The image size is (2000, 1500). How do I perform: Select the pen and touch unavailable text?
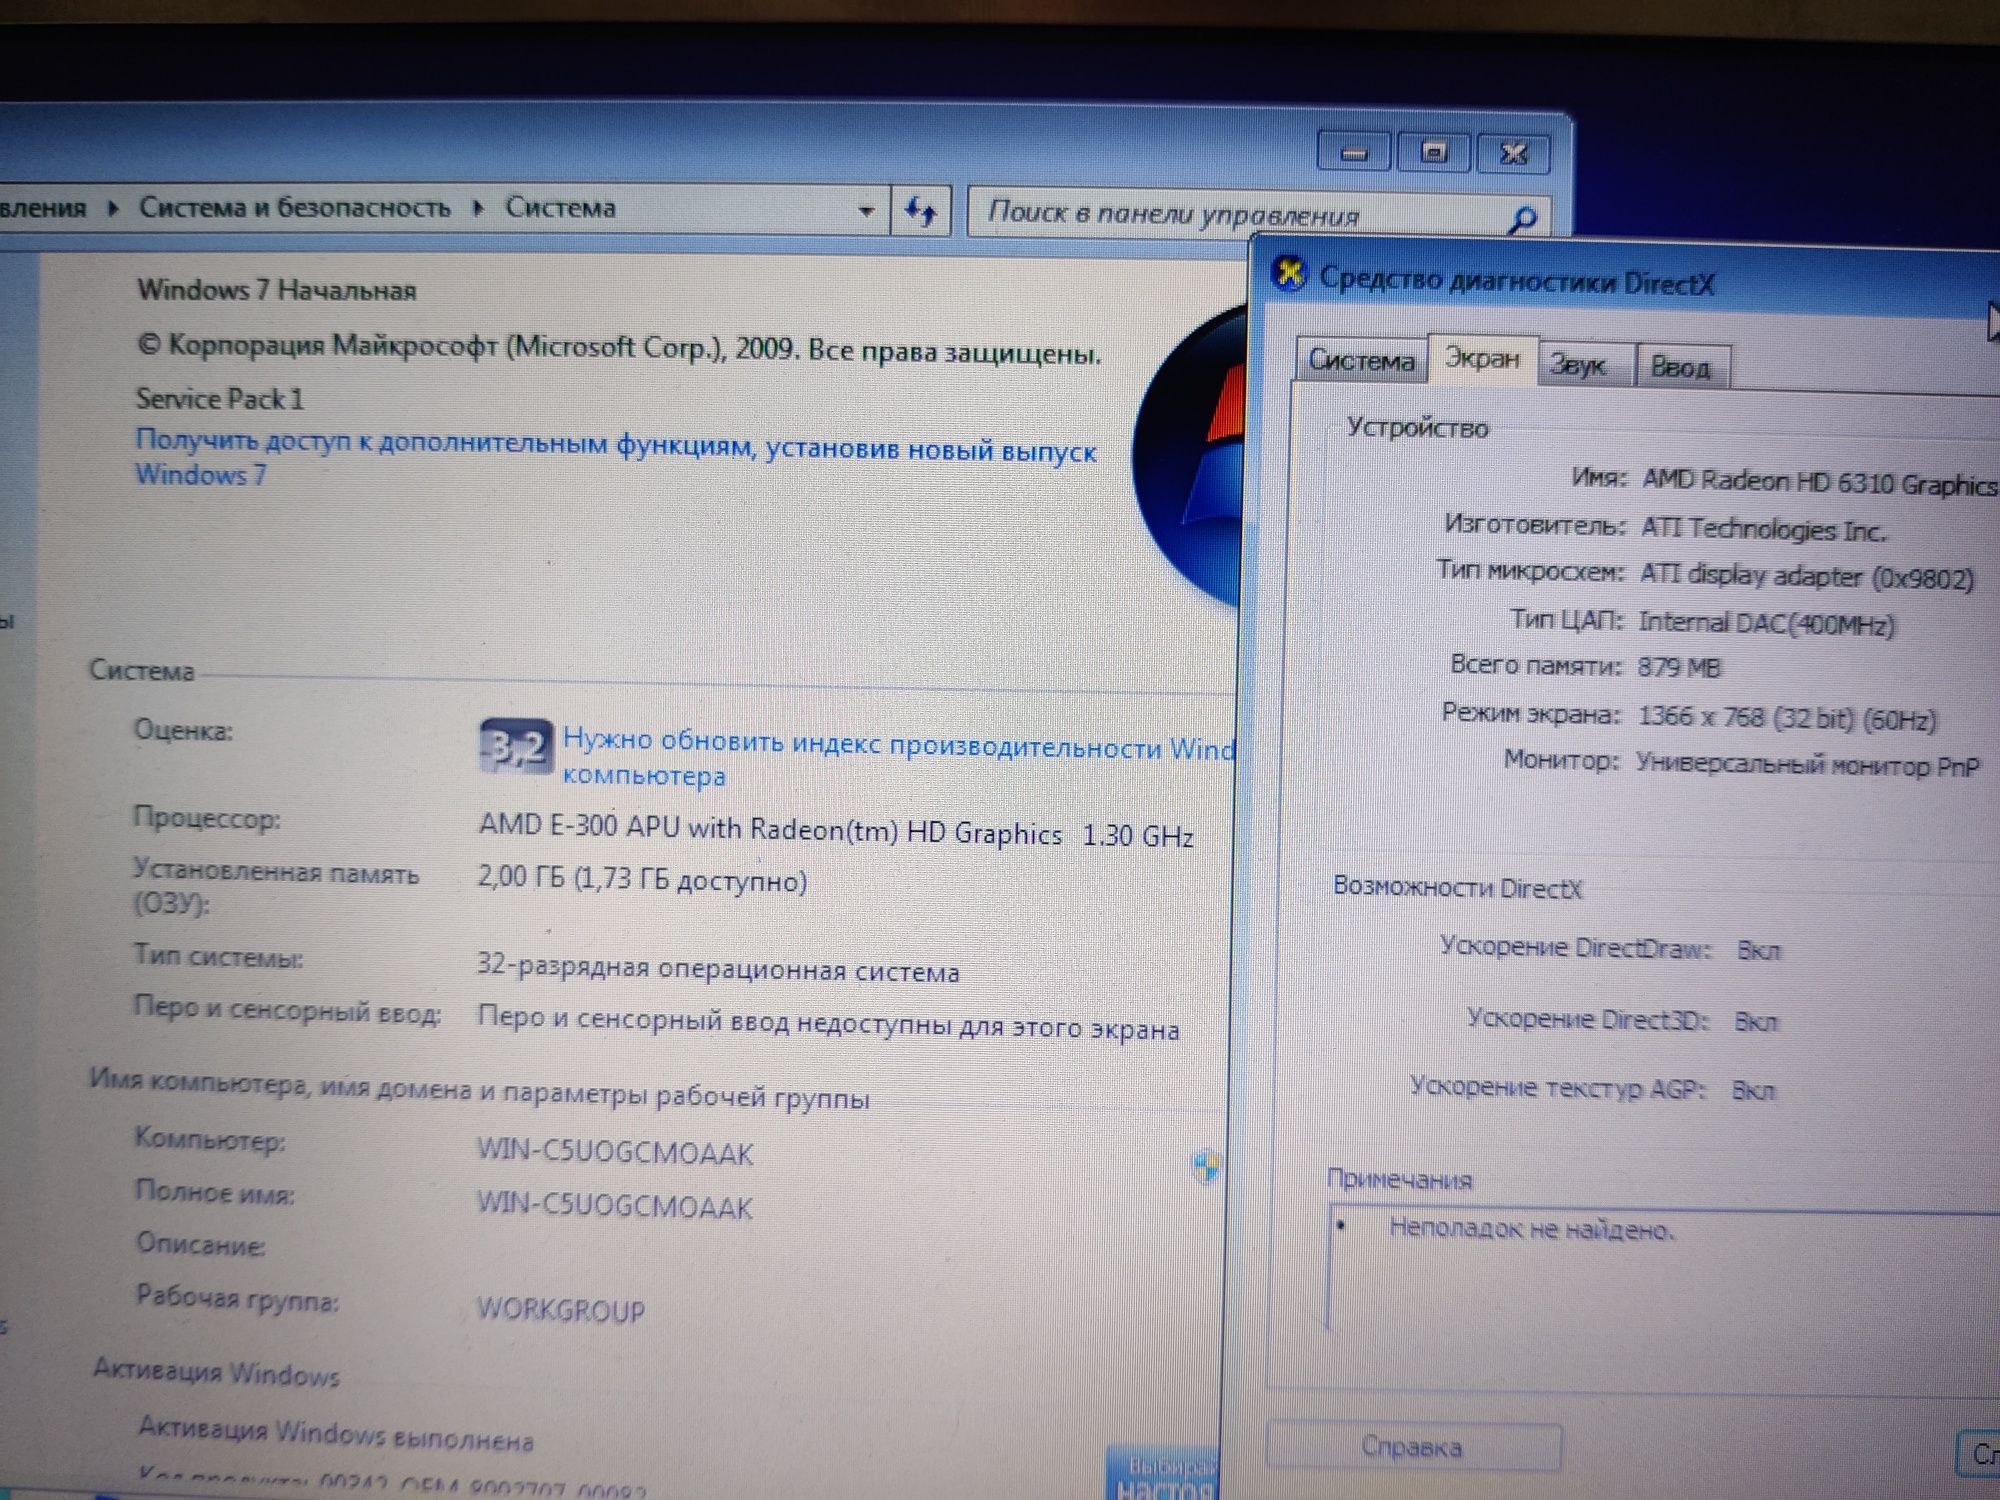(x=828, y=1022)
